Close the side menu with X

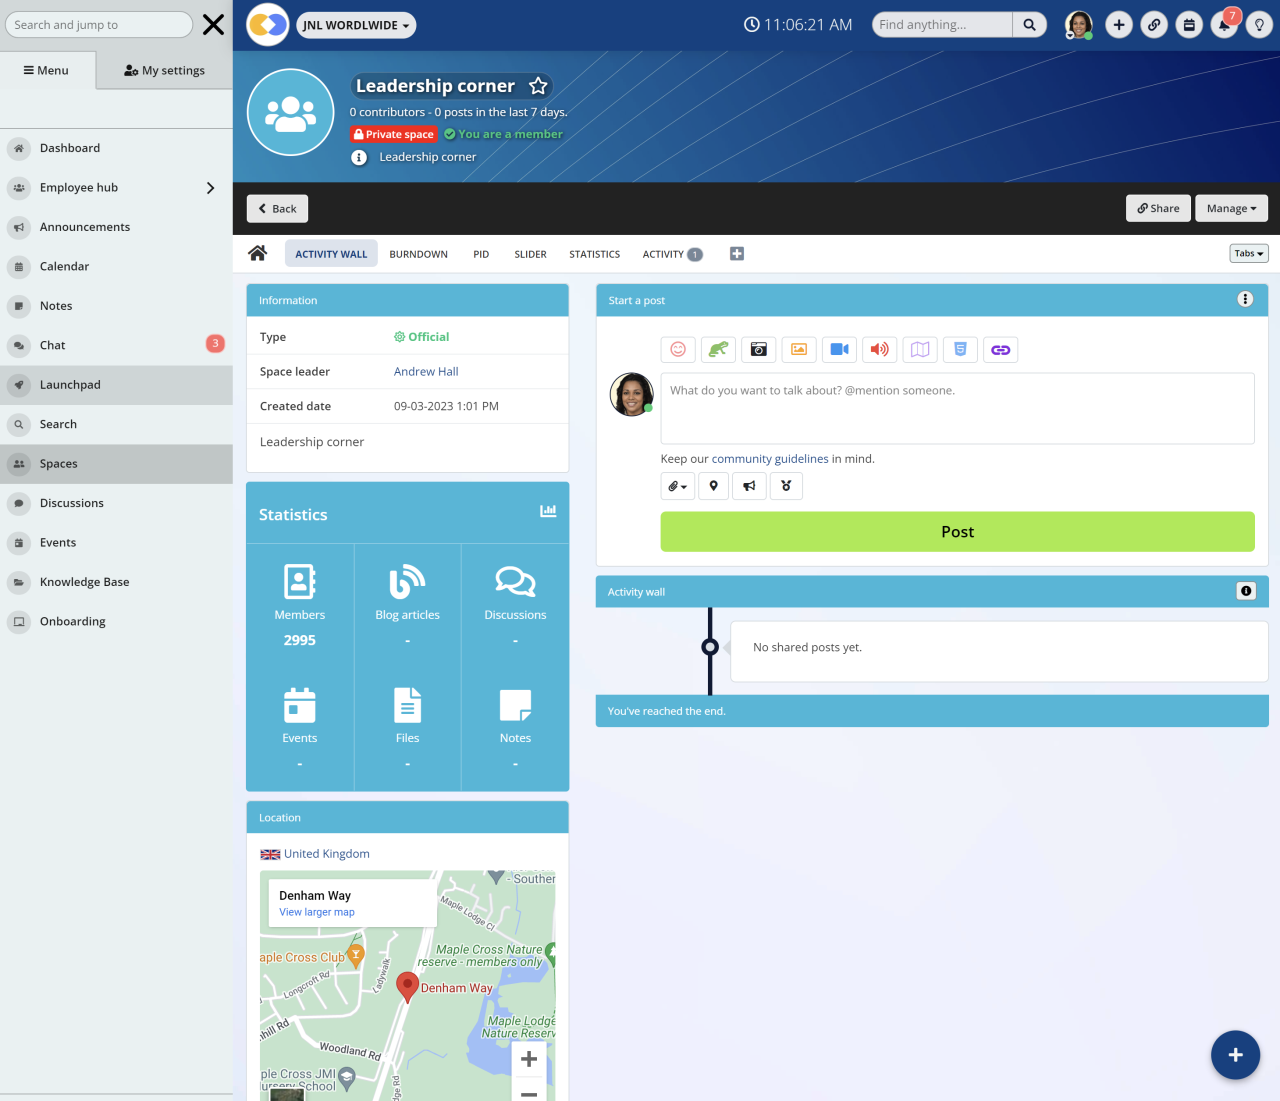pyautogui.click(x=213, y=25)
